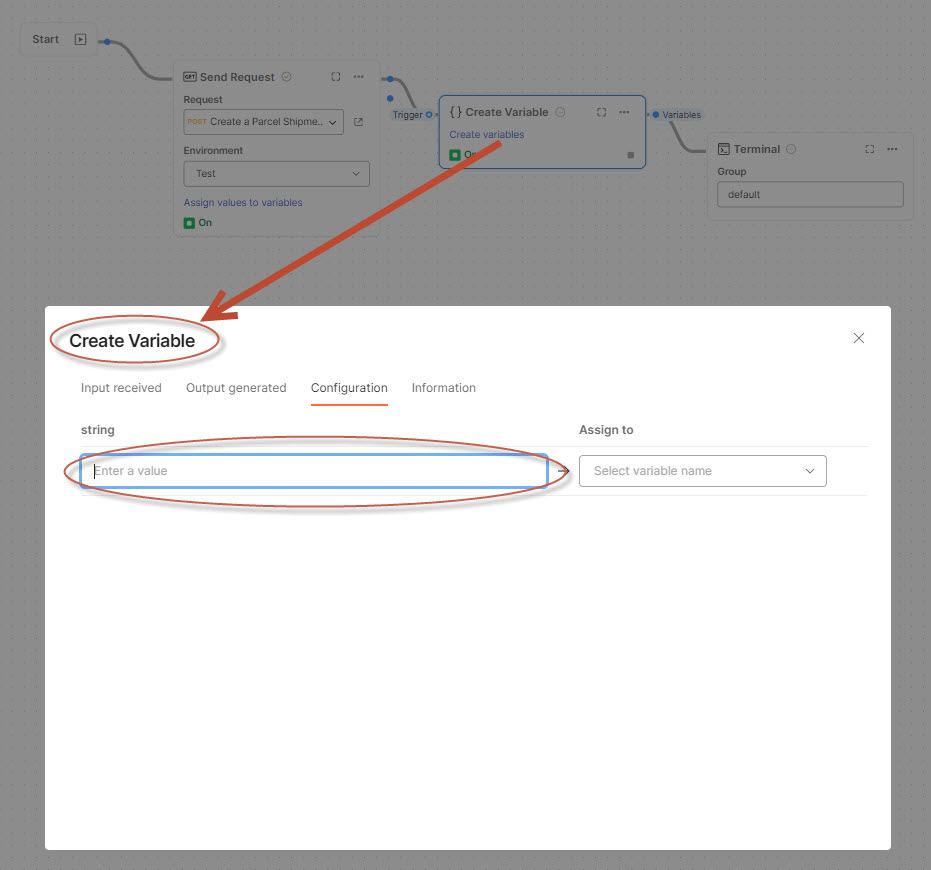Screen dimensions: 931x870
Task: Click the Assign values to variables link
Action: click(x=242, y=202)
